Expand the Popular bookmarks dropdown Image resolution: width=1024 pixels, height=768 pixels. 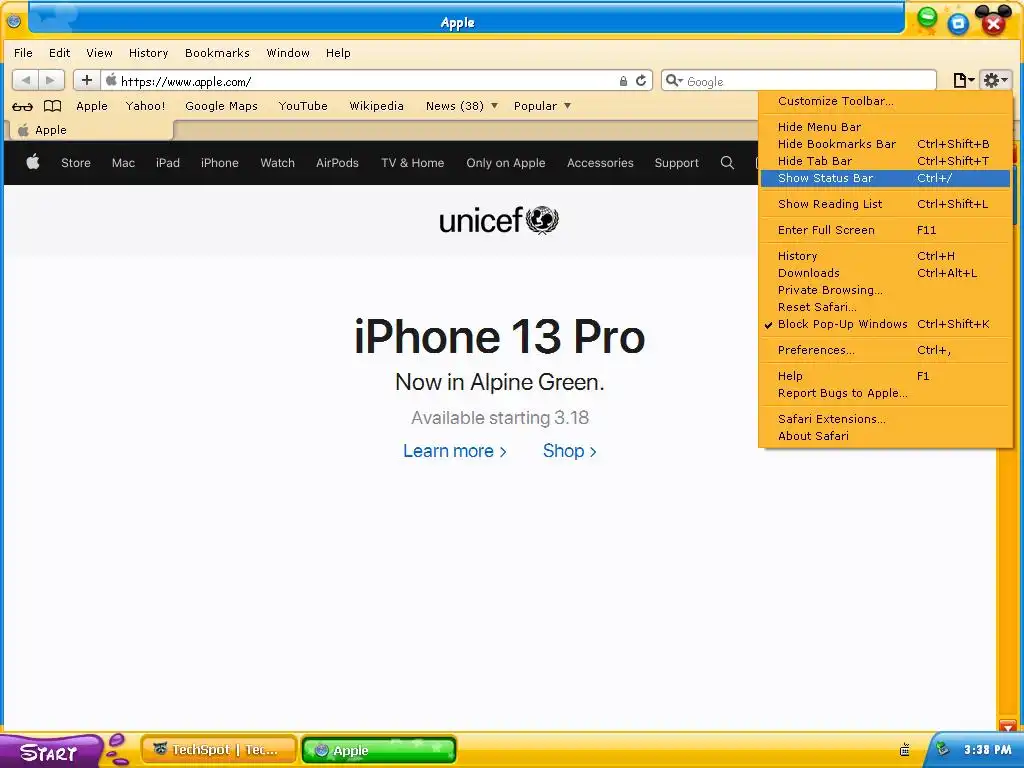pos(542,106)
